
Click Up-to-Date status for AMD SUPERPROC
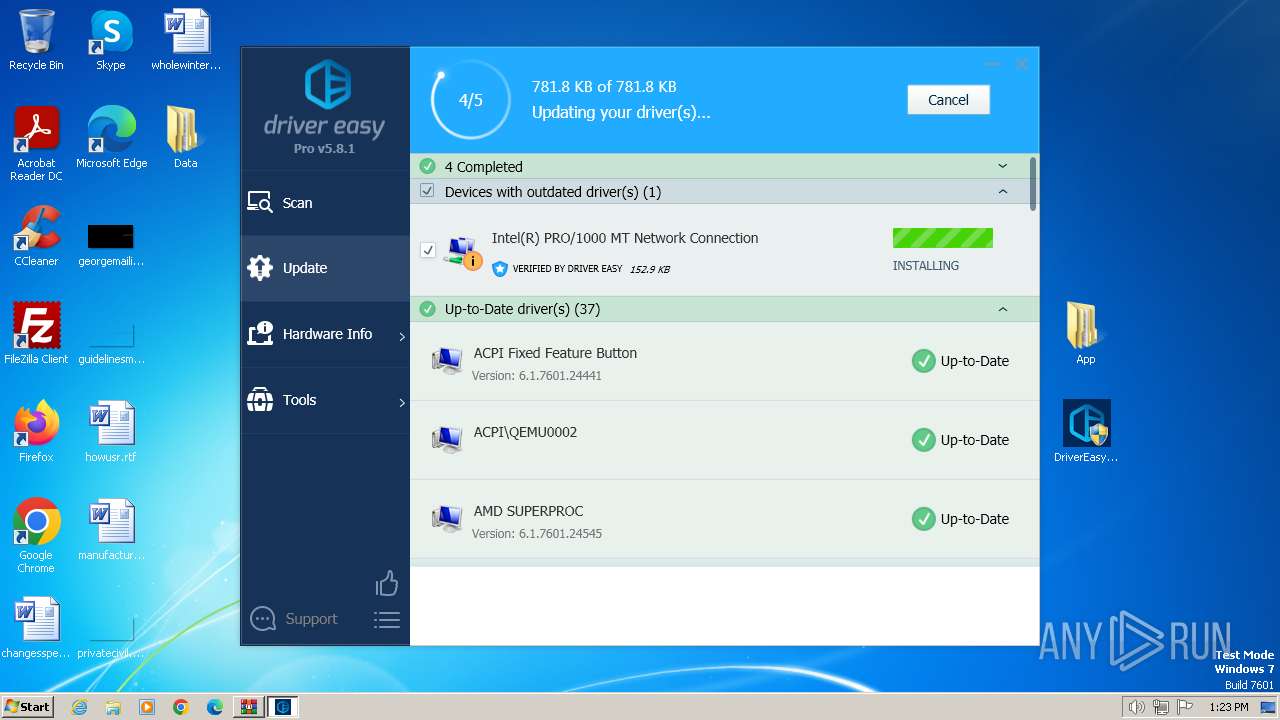coord(961,519)
